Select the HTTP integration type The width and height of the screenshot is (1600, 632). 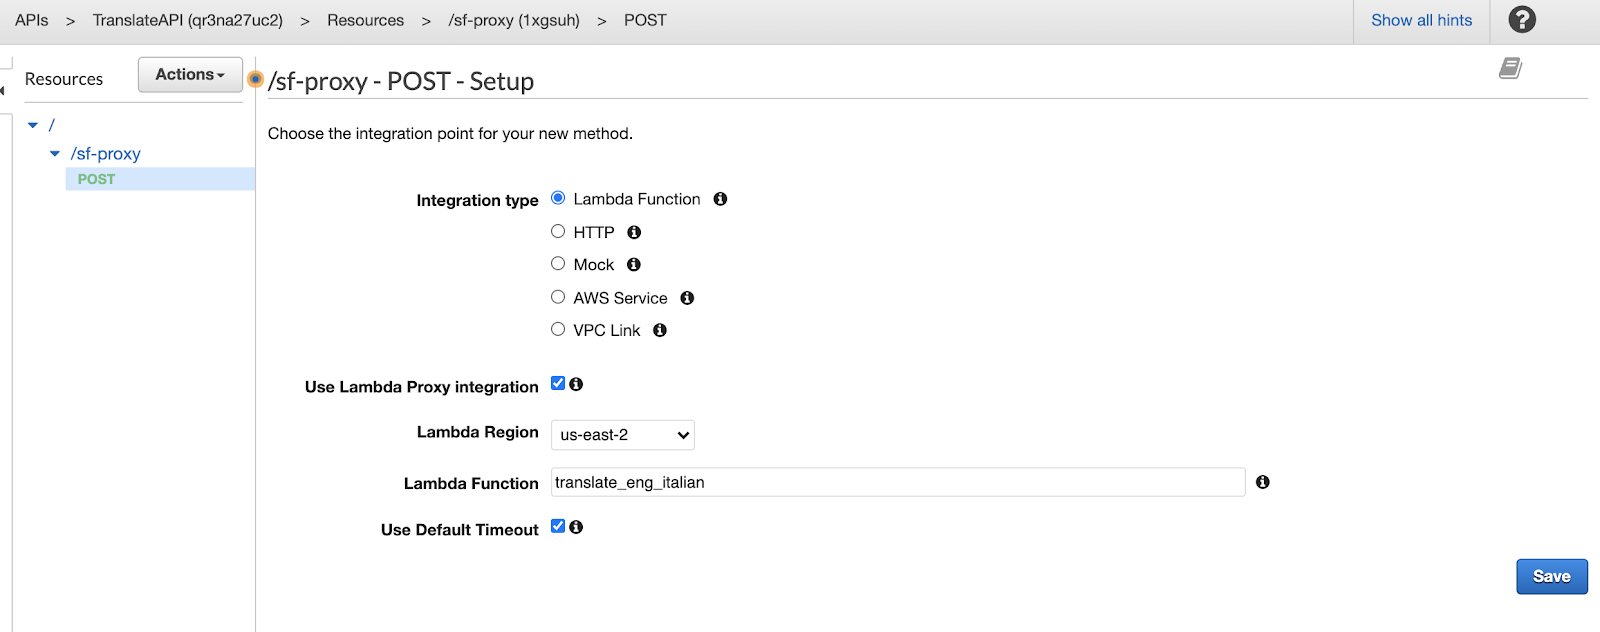click(558, 231)
